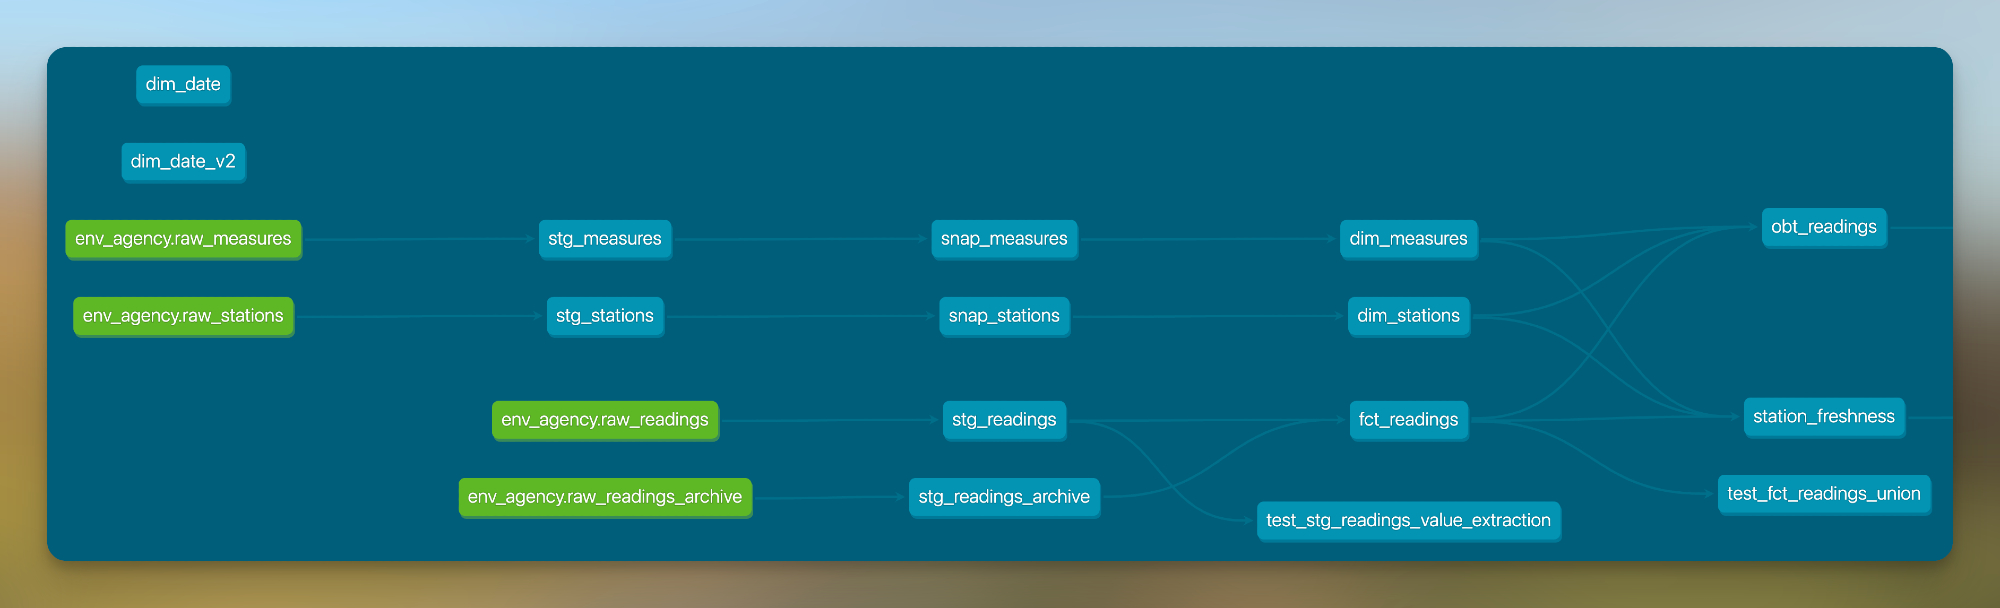Image resolution: width=2000 pixels, height=608 pixels.
Task: Click the env_agency.raw_stations source node
Action: point(183,316)
